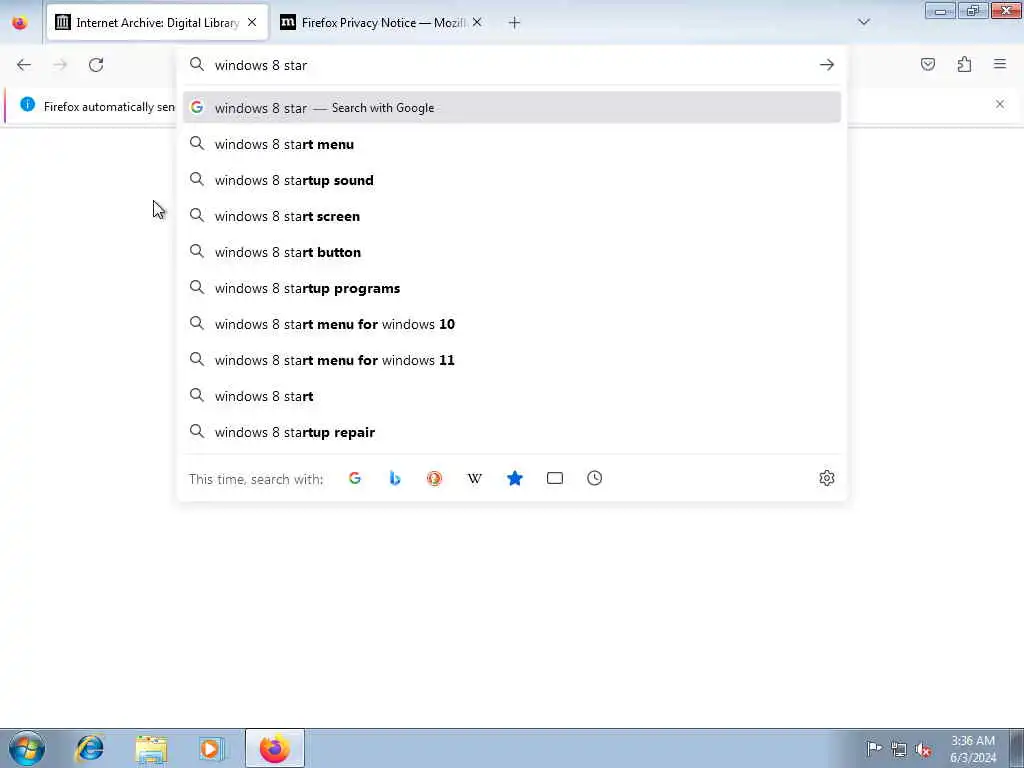Choose suggestion 'windows 8 start button'
The image size is (1024, 768).
[512, 252]
